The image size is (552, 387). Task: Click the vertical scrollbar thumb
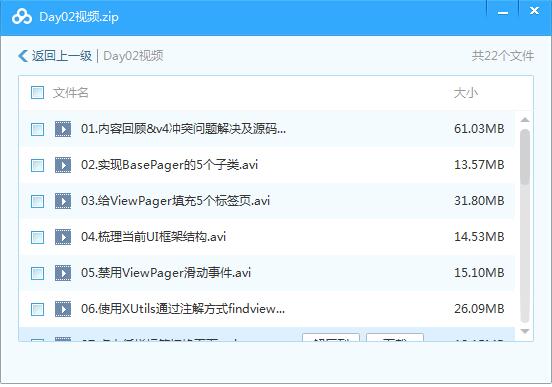pyautogui.click(x=525, y=157)
